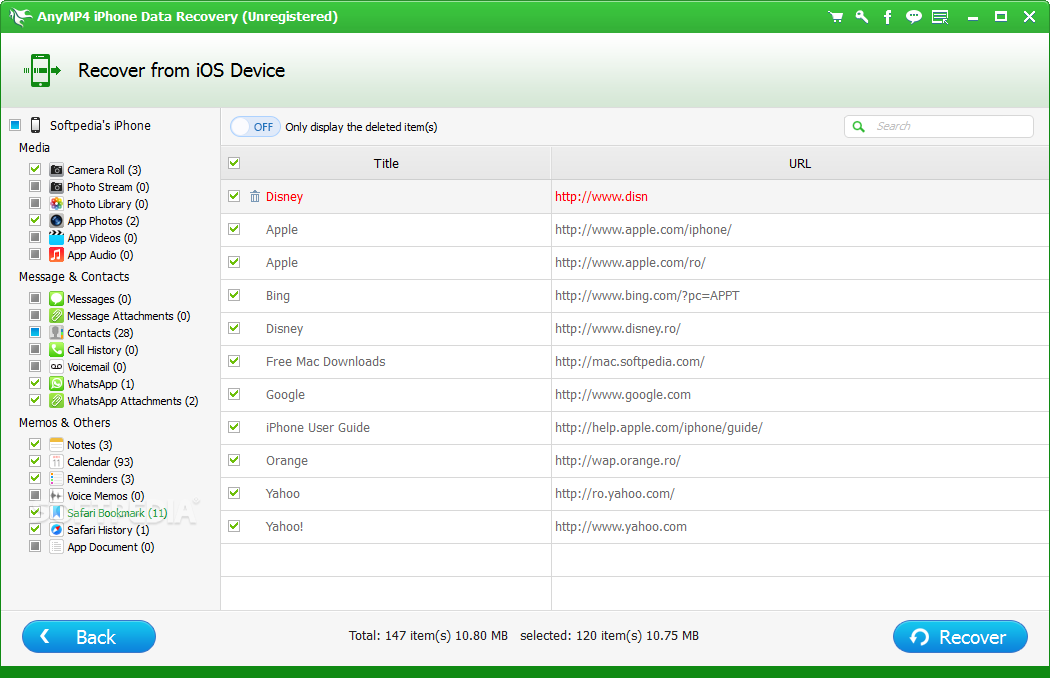Uncheck the Bing bookmark row checkbox

[234, 295]
